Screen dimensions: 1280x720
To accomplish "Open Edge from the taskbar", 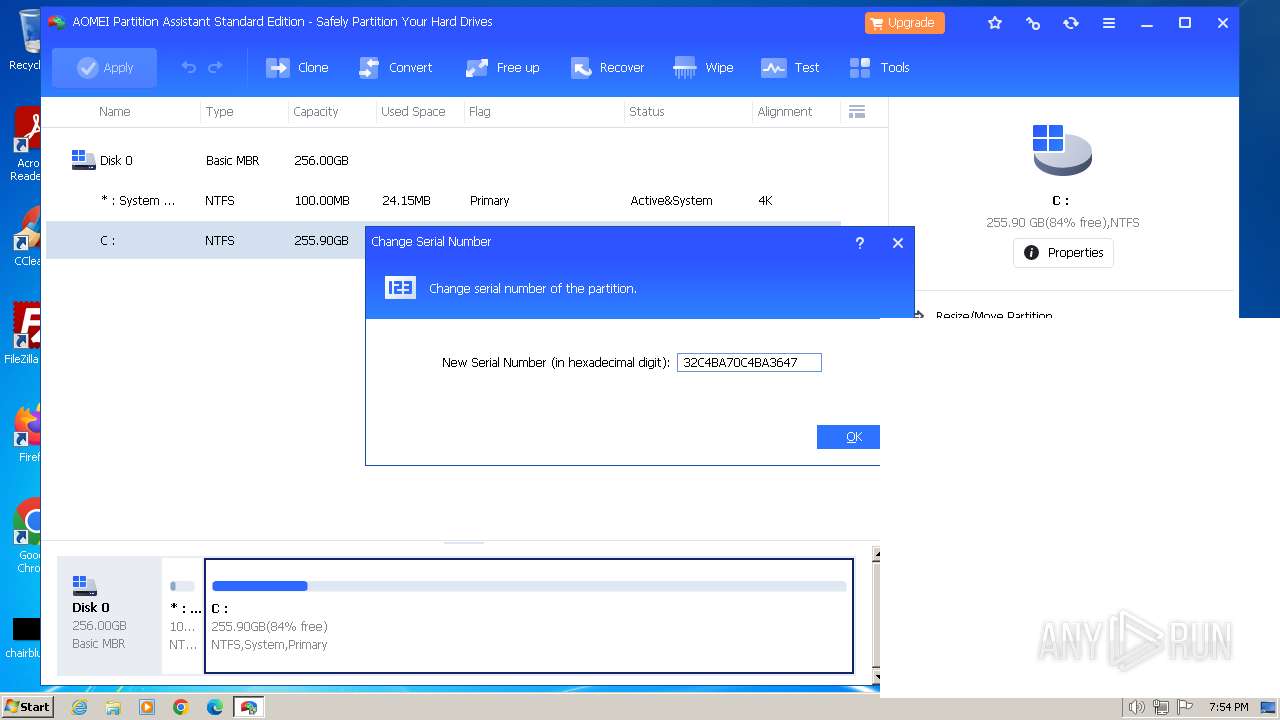I will click(215, 707).
